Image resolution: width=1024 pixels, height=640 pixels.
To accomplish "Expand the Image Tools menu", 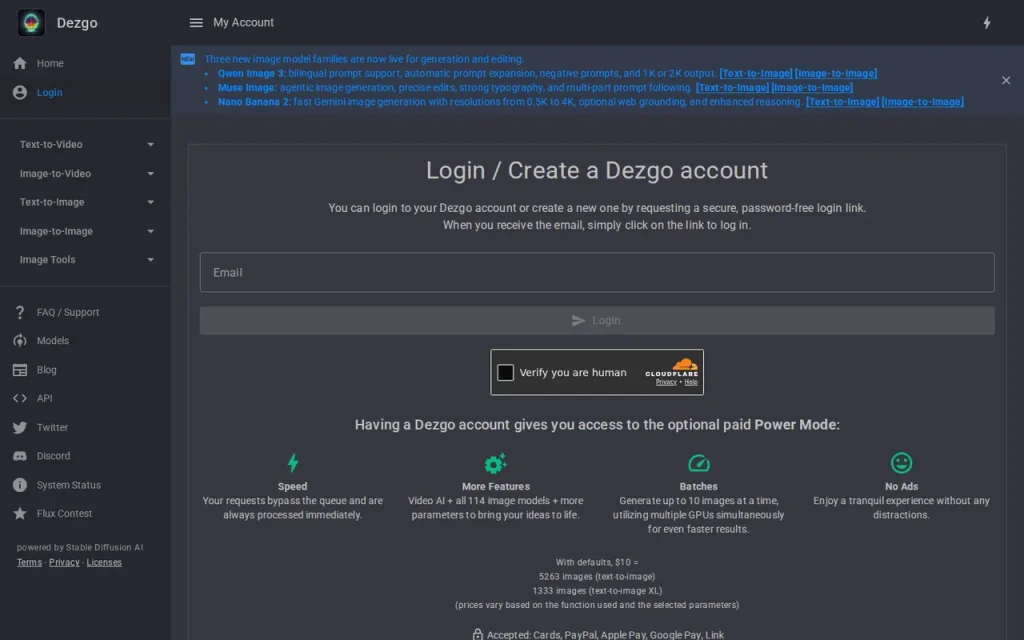I will [86, 260].
